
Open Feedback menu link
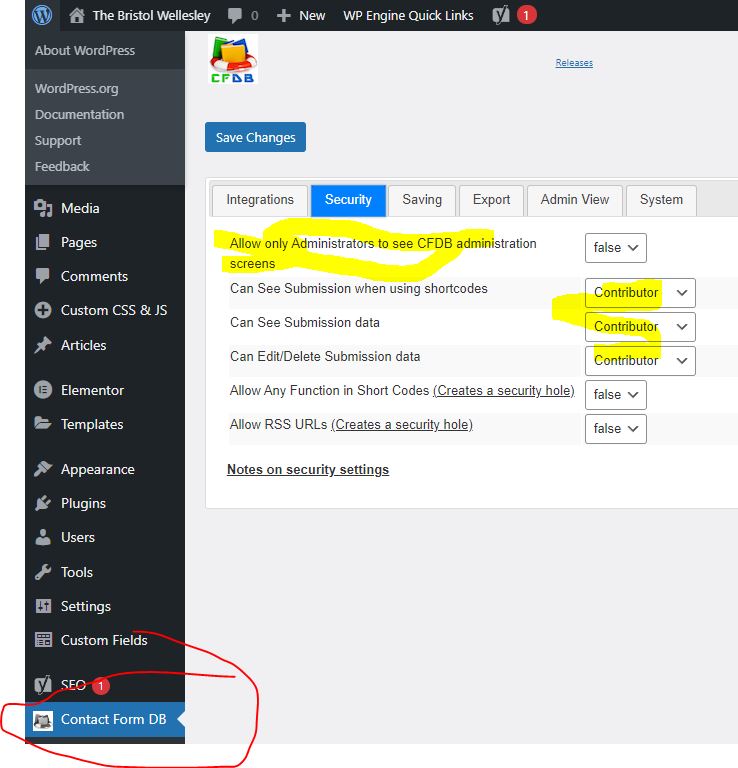tap(62, 167)
